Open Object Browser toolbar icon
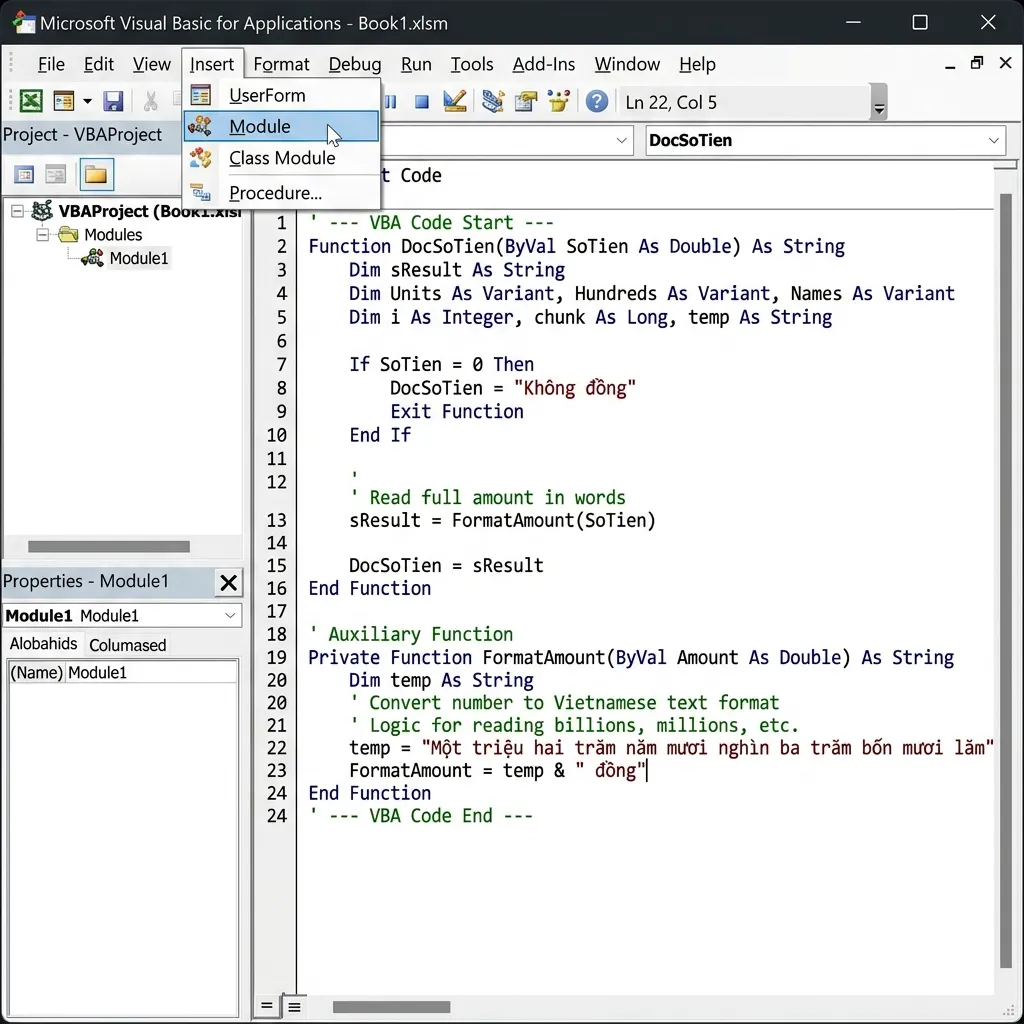The width and height of the screenshot is (1024, 1024). pos(559,101)
